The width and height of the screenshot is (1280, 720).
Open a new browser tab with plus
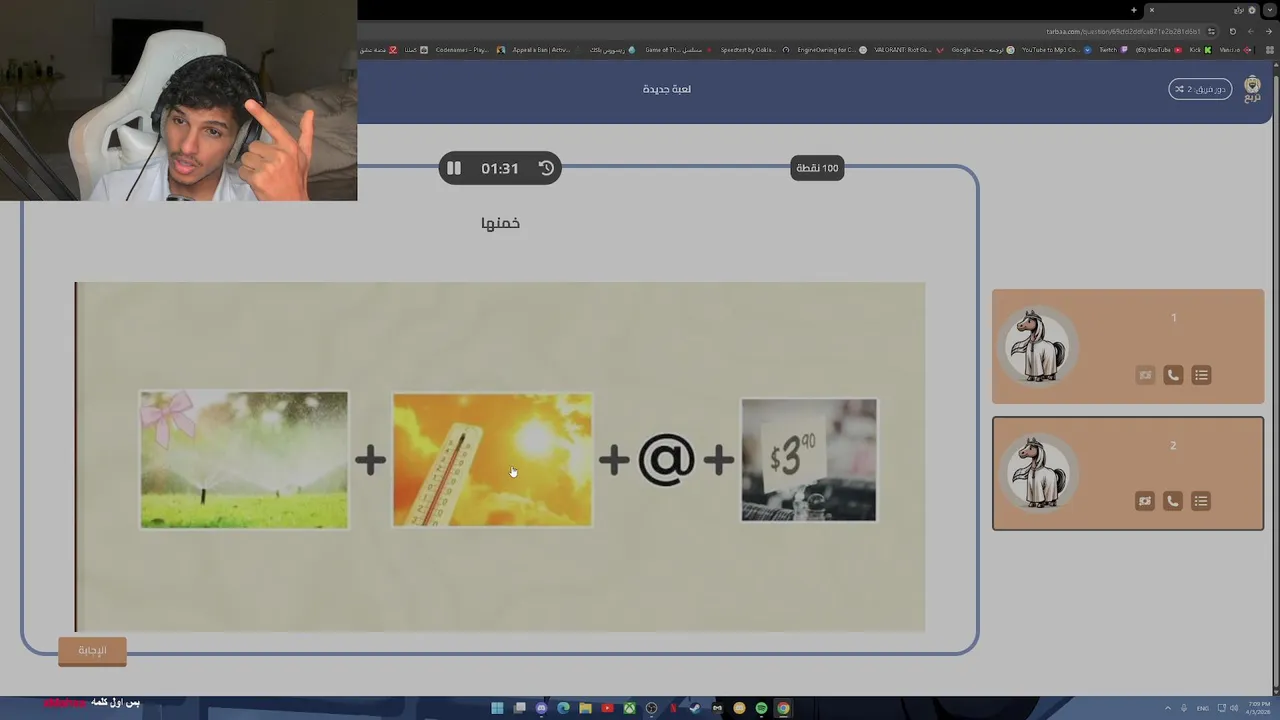[x=1134, y=10]
